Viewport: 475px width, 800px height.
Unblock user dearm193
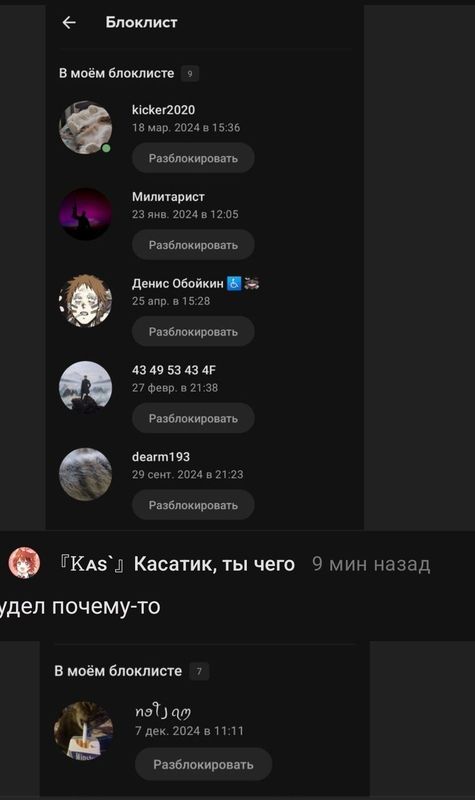(193, 505)
